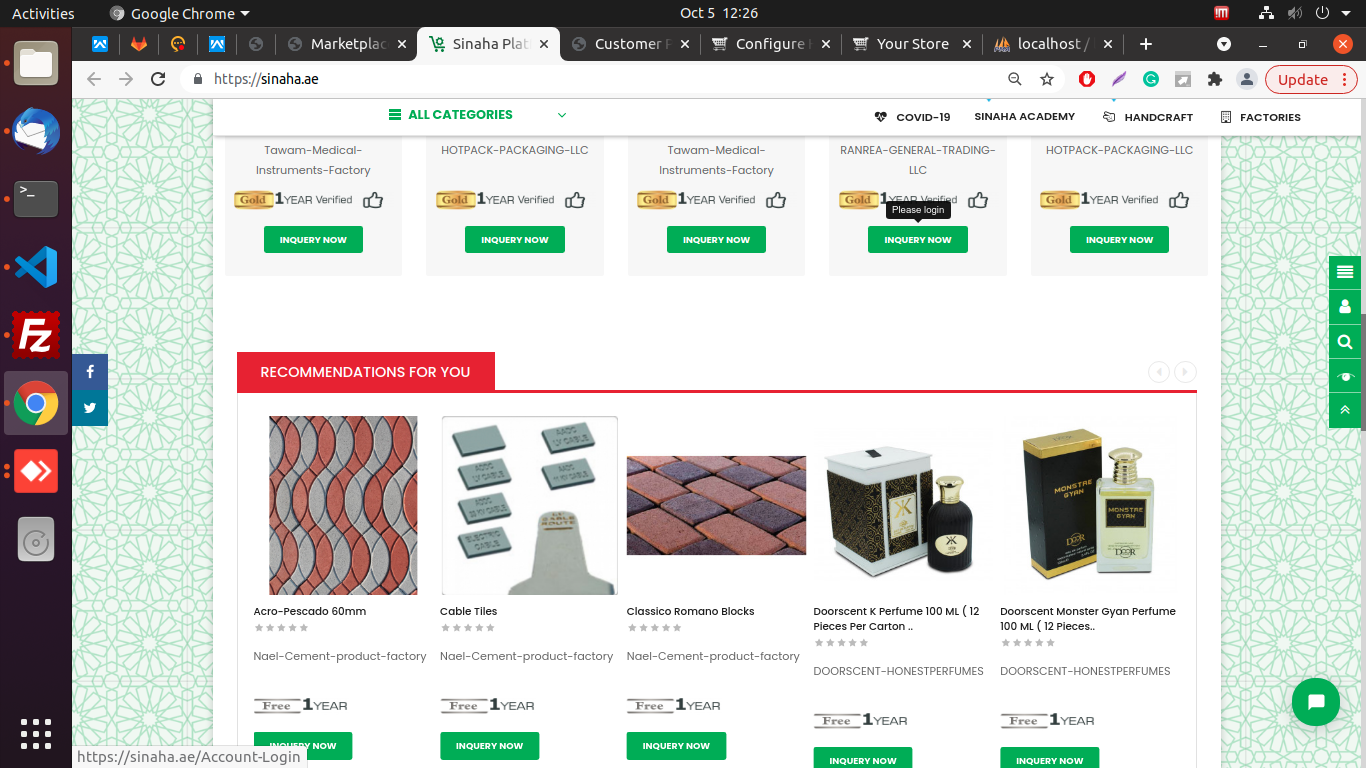The image size is (1366, 768).
Task: Switch to the Your Store tab
Action: tap(912, 44)
